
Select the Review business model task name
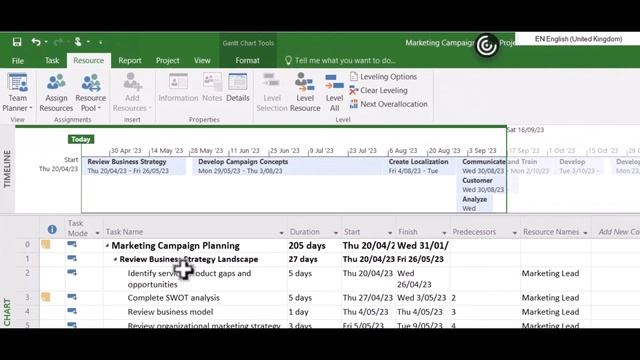pyautogui.click(x=170, y=312)
